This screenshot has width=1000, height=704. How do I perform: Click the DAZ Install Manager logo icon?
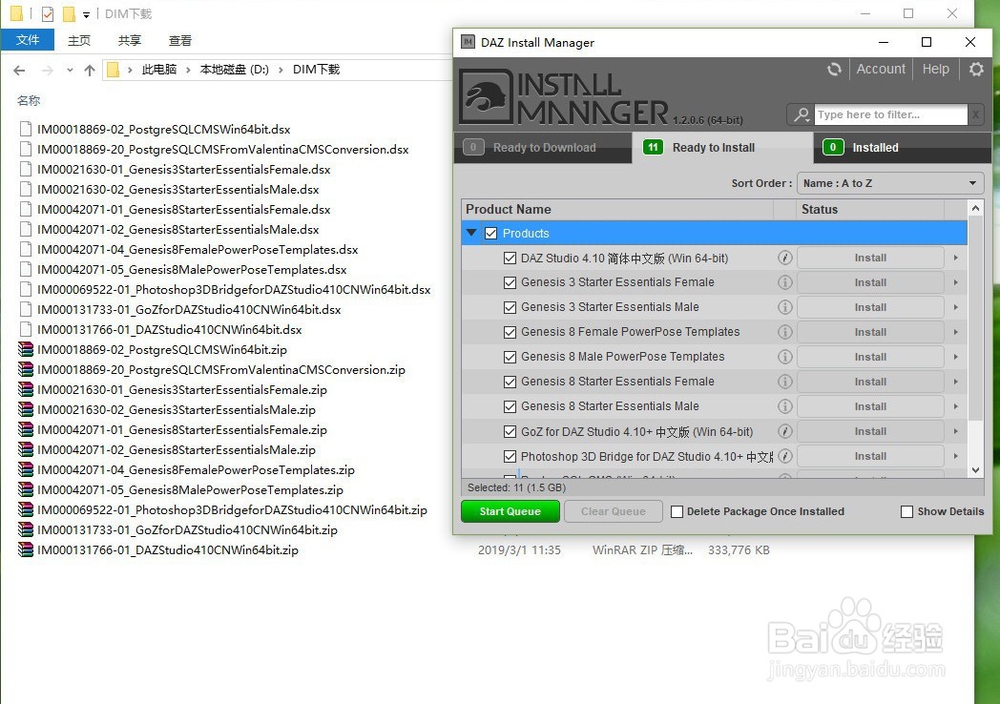(486, 97)
